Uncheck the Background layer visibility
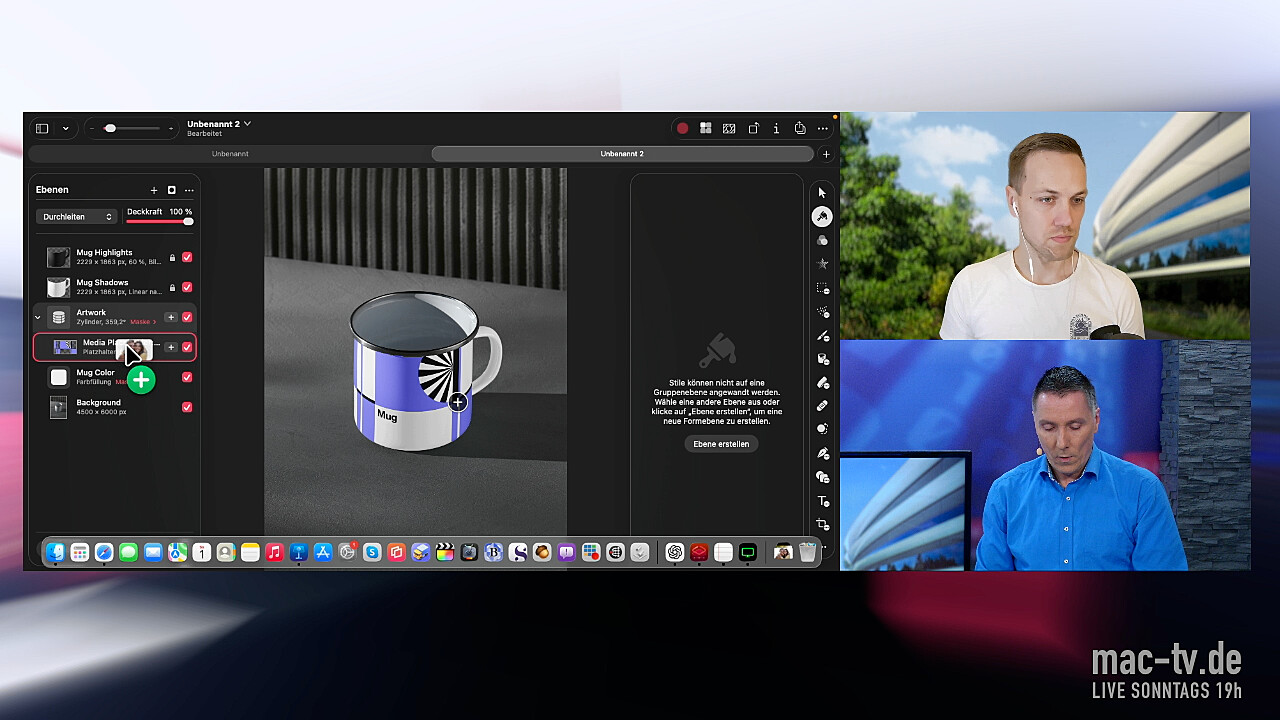This screenshot has height=720, width=1280. pos(187,407)
